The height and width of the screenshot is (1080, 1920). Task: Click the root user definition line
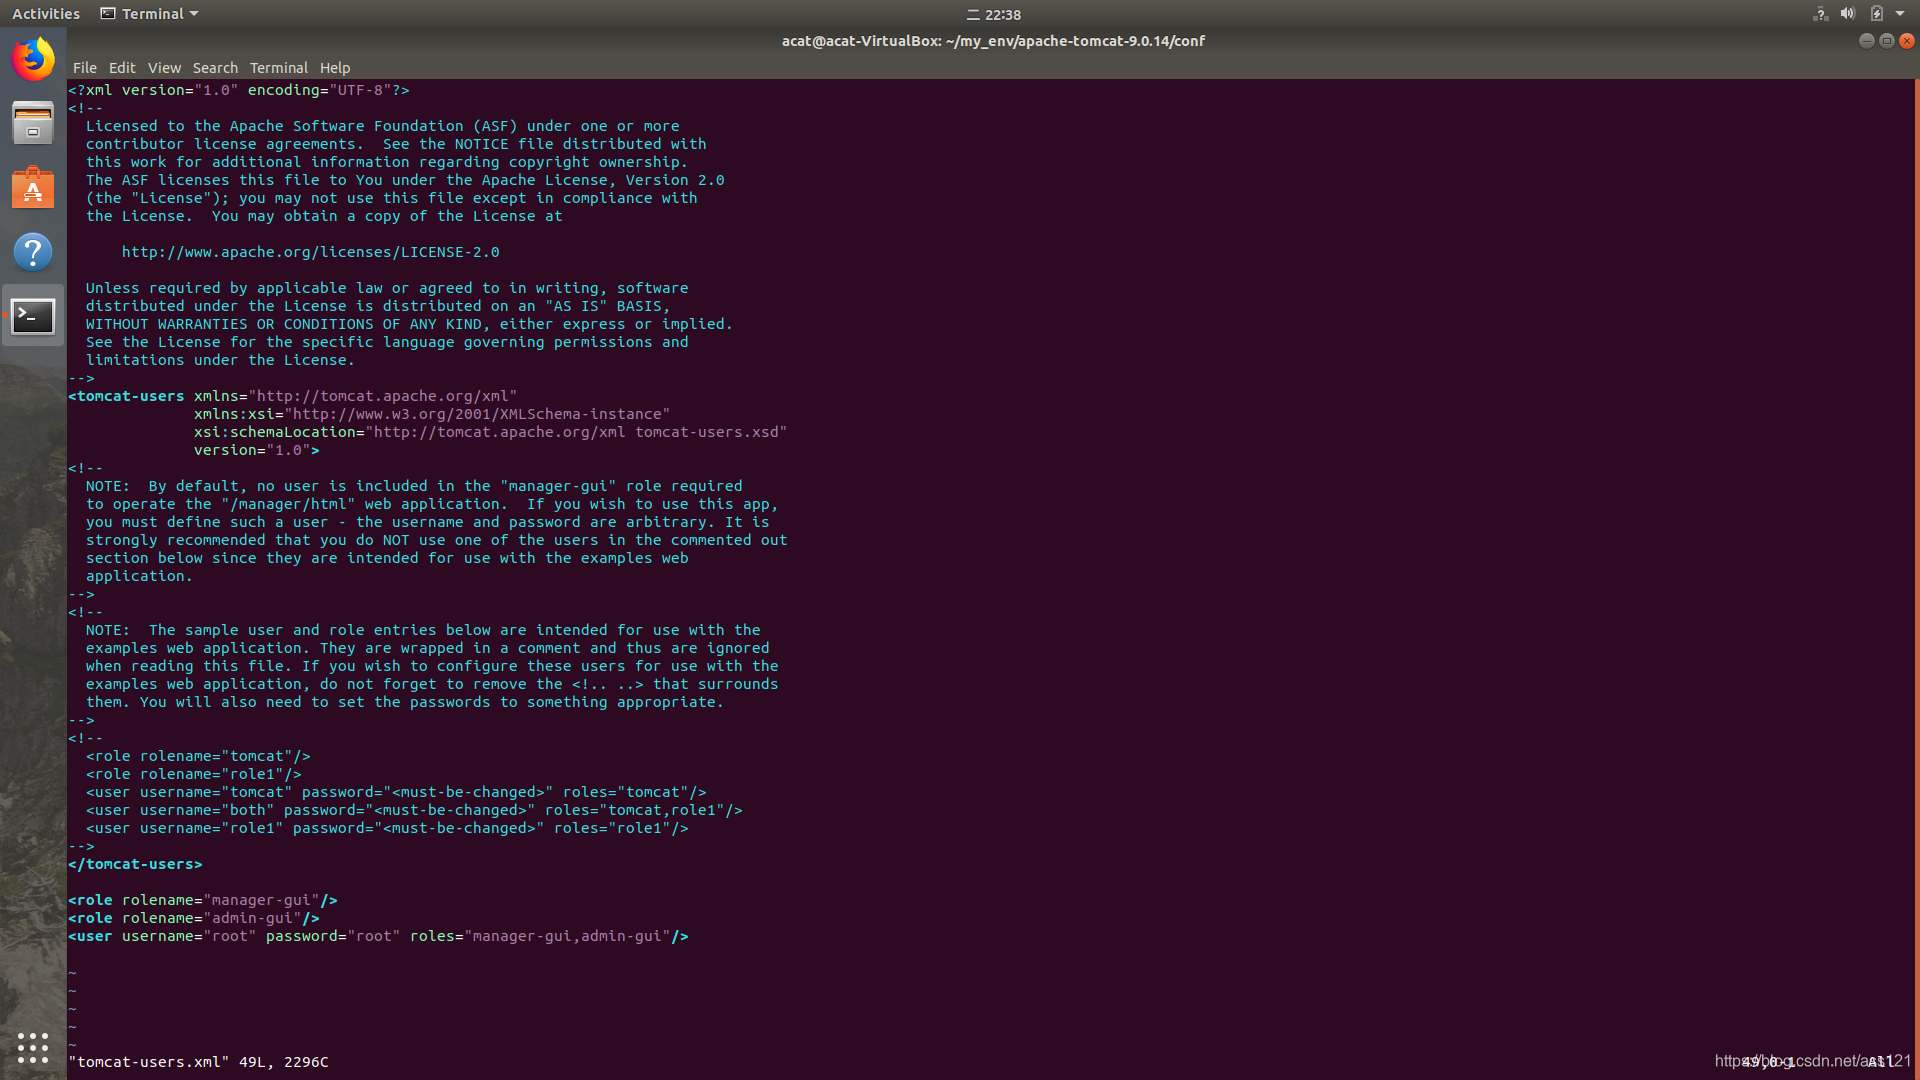click(378, 936)
